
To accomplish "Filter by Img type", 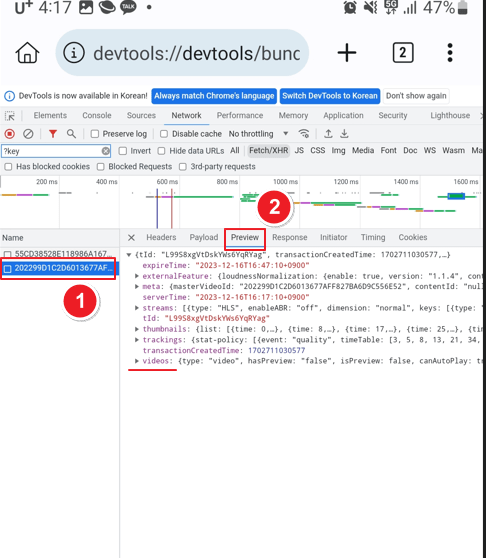I will click(x=338, y=151).
